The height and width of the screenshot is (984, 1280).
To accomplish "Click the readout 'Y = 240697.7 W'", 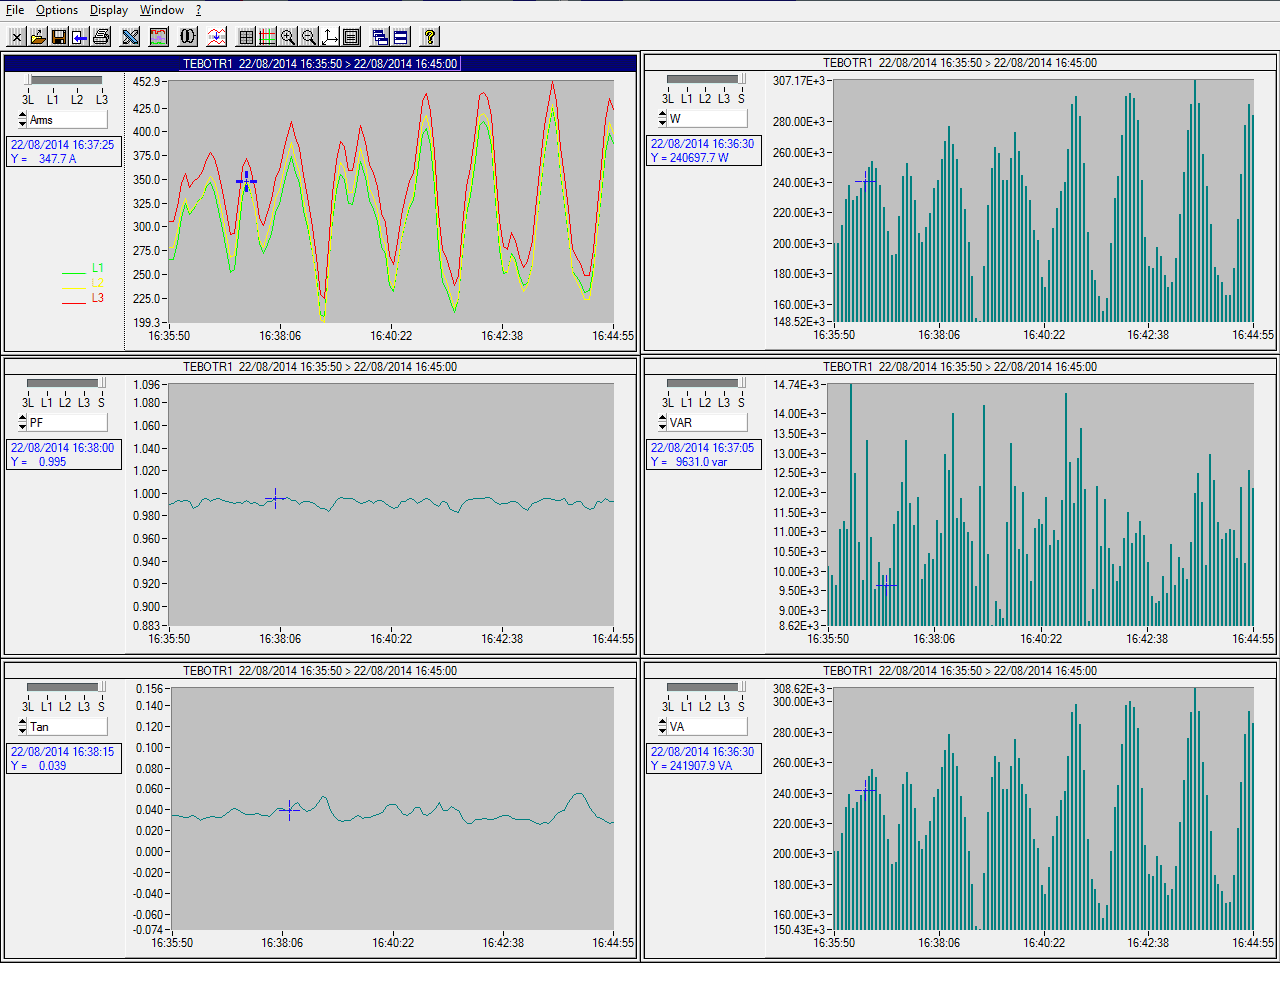I will click(690, 158).
